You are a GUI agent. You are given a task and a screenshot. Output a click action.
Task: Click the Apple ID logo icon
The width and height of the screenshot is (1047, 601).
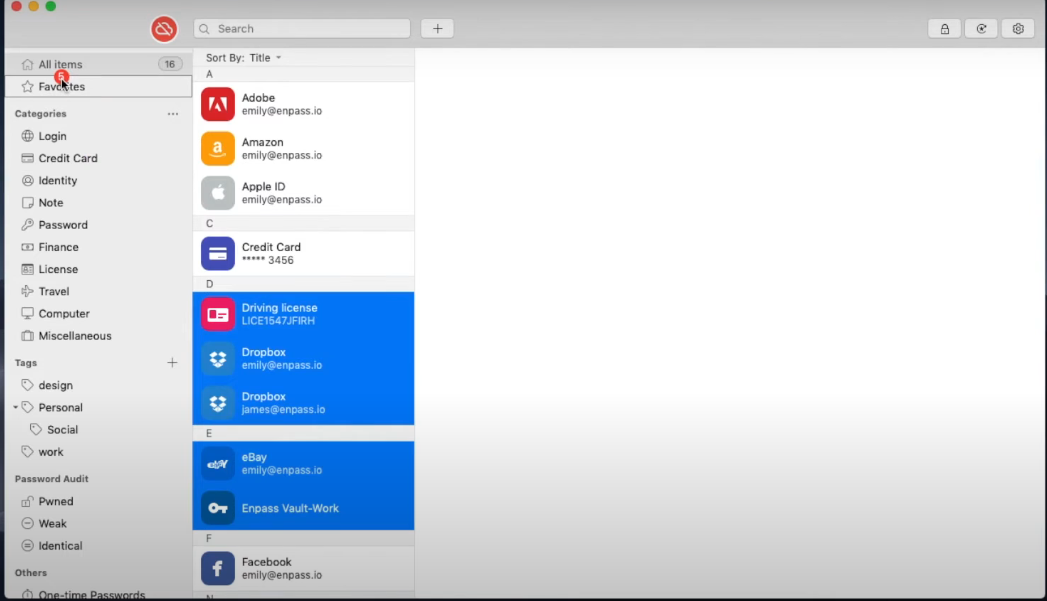pos(218,193)
